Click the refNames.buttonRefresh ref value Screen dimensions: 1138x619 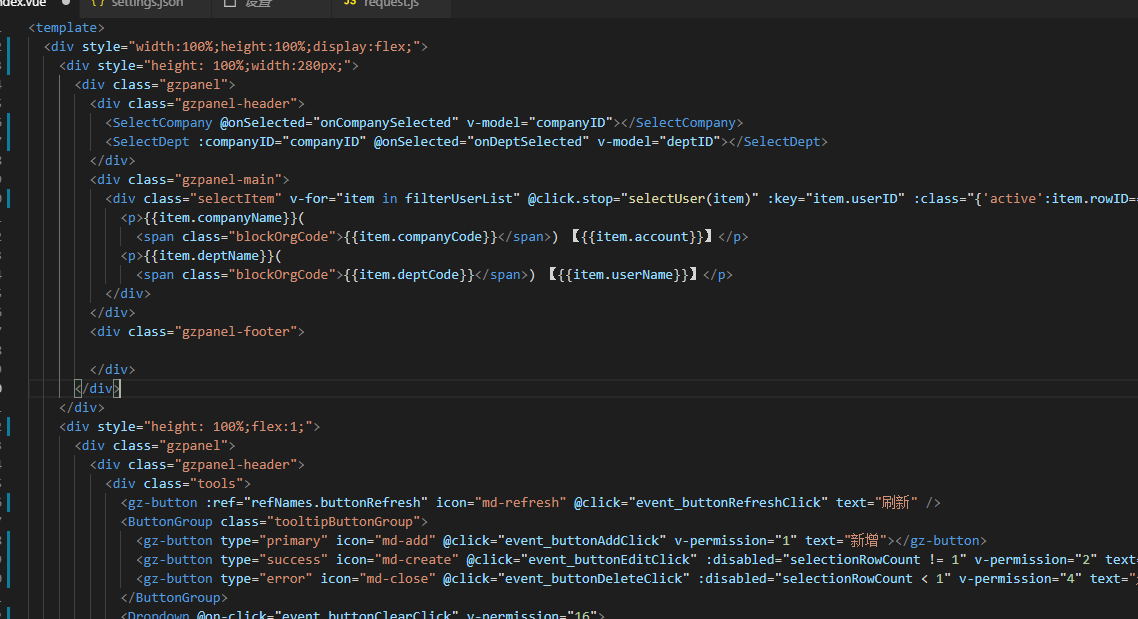335,502
